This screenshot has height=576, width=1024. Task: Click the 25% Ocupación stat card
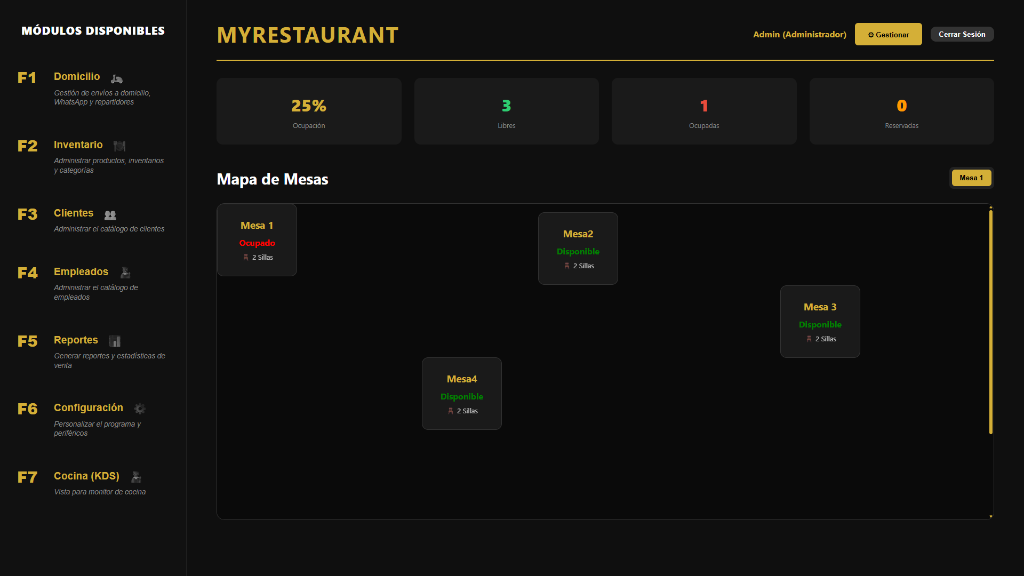point(307,110)
